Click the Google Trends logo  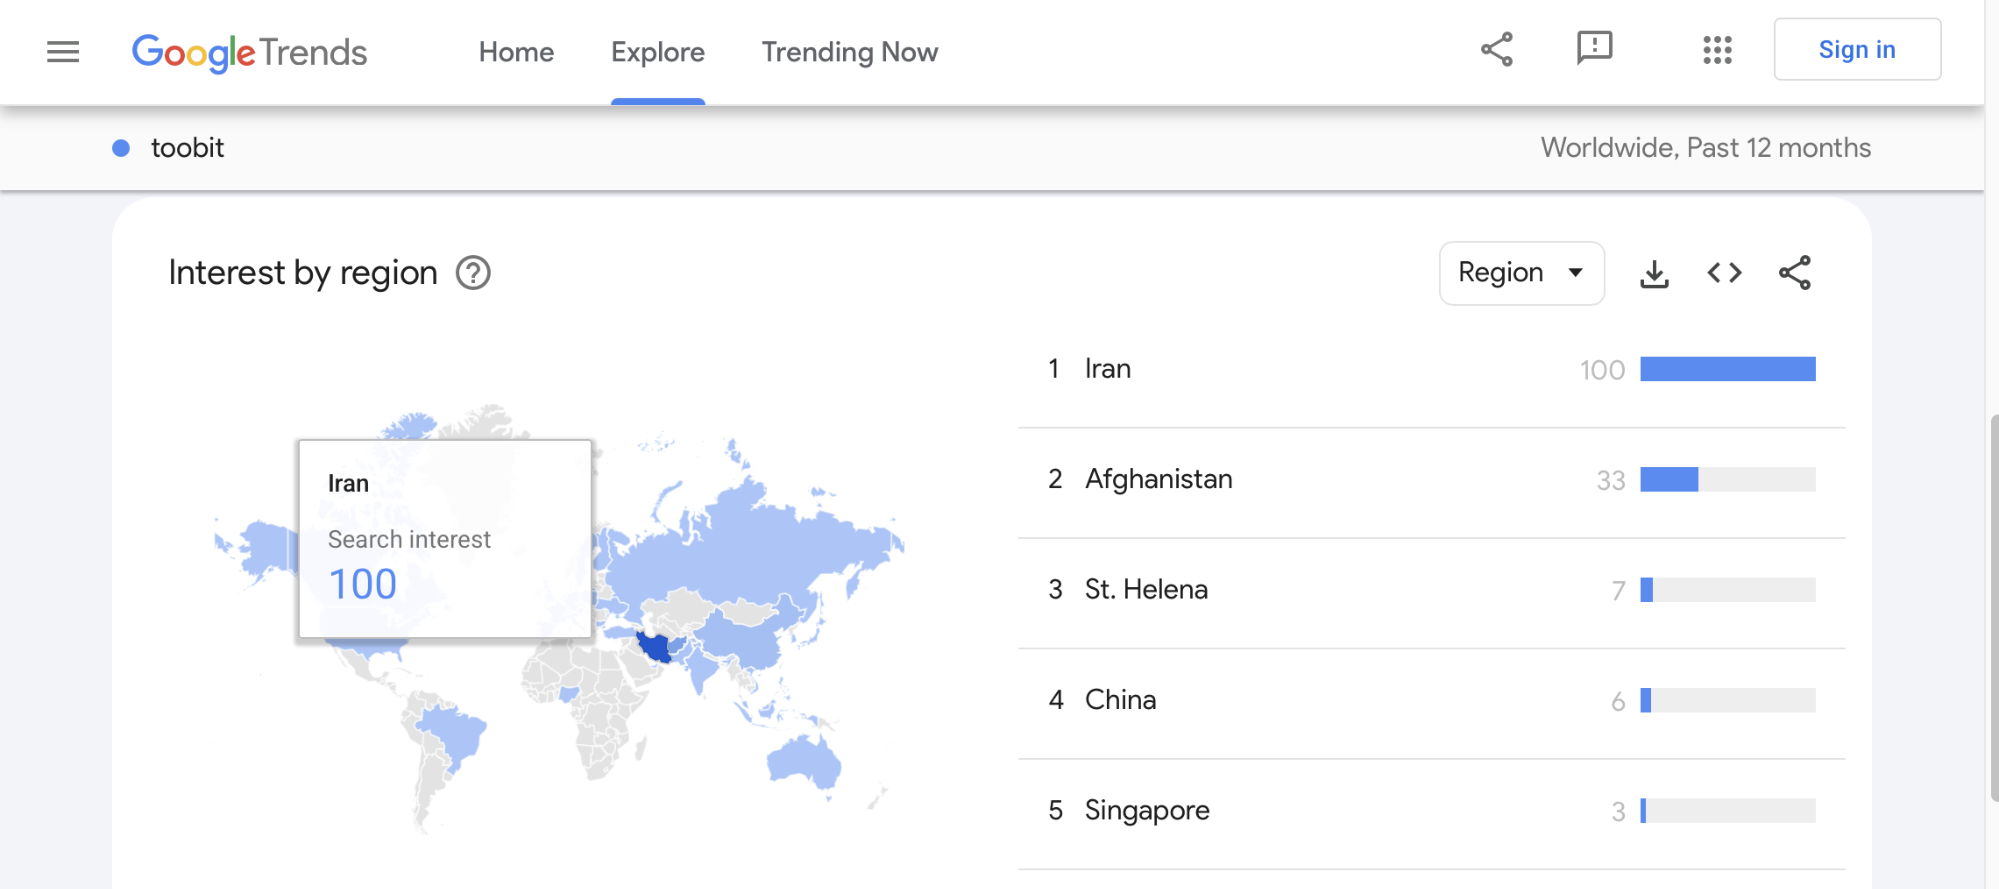tap(250, 52)
